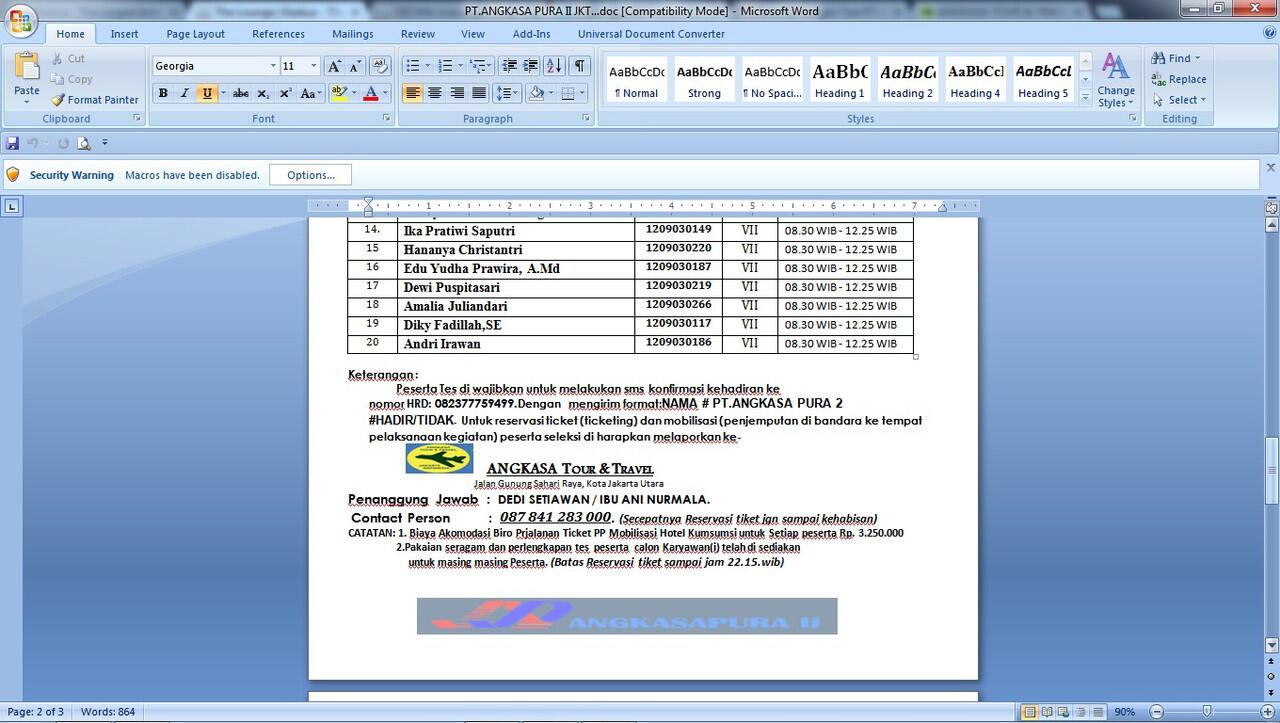Screen dimensions: 1280x723
Task: Center-align the paragraph
Action: click(x=435, y=93)
